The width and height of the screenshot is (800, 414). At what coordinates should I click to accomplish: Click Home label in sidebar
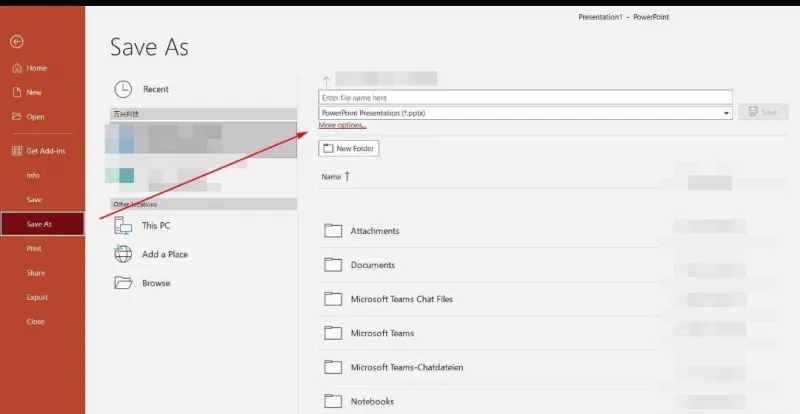36,68
